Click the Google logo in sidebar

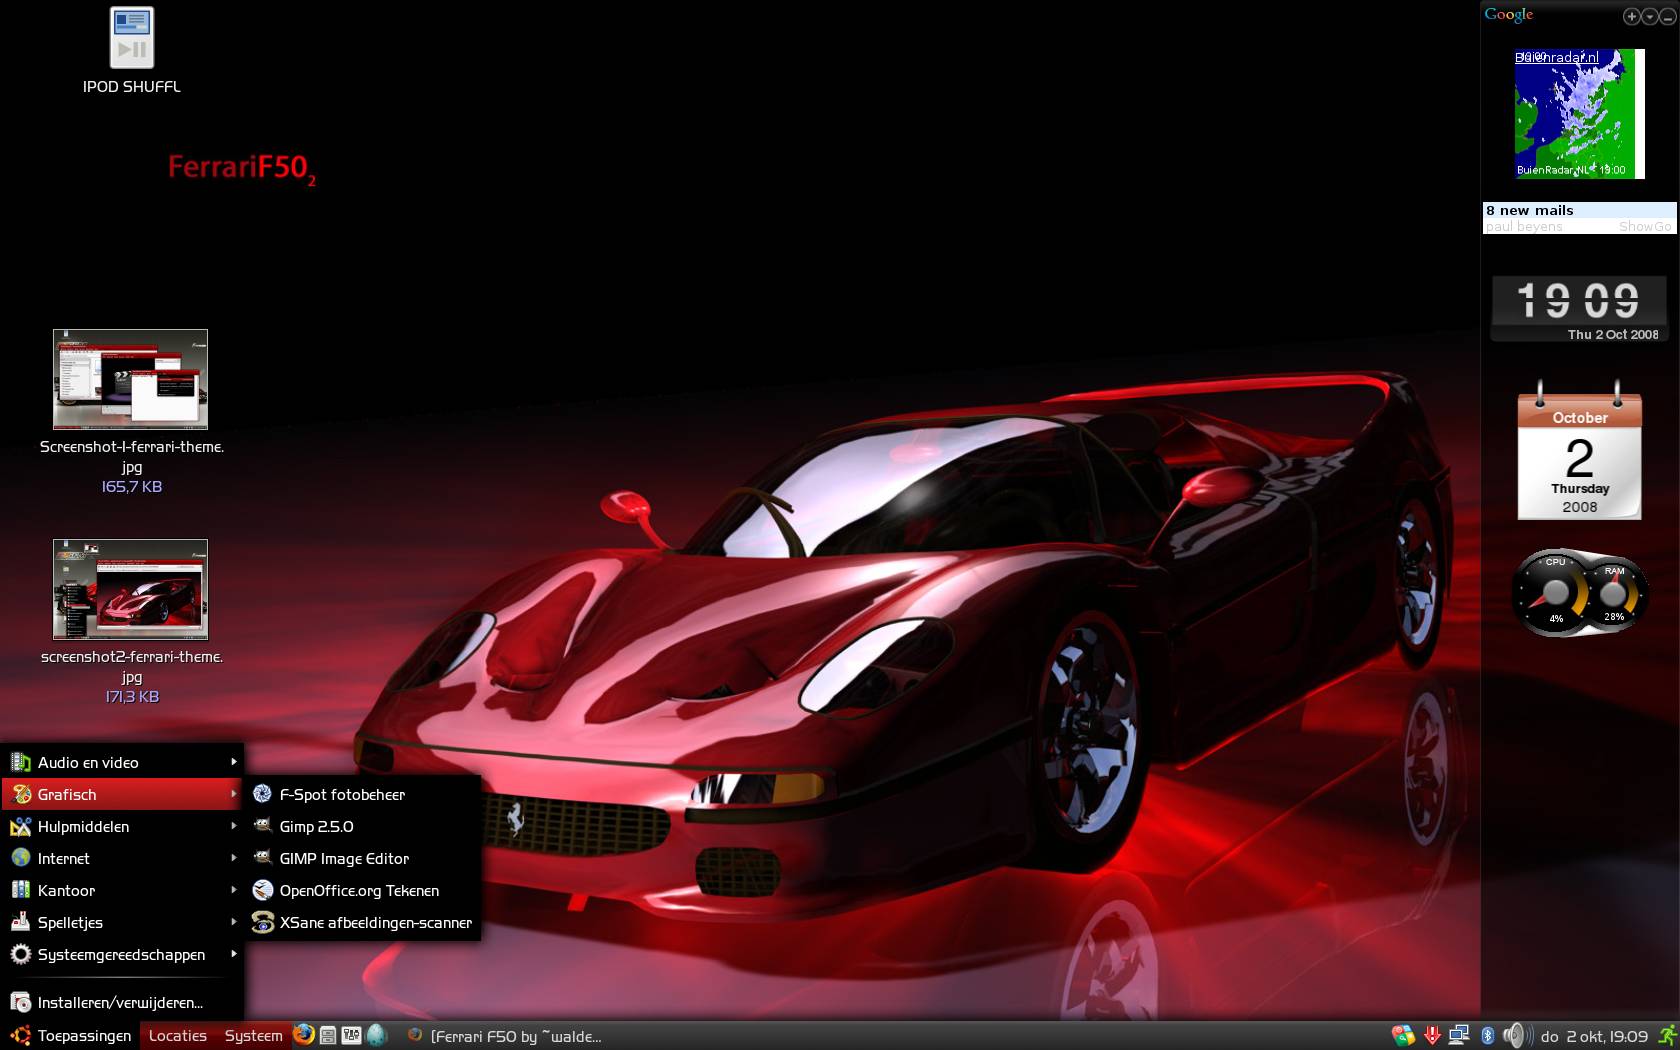coord(1508,15)
